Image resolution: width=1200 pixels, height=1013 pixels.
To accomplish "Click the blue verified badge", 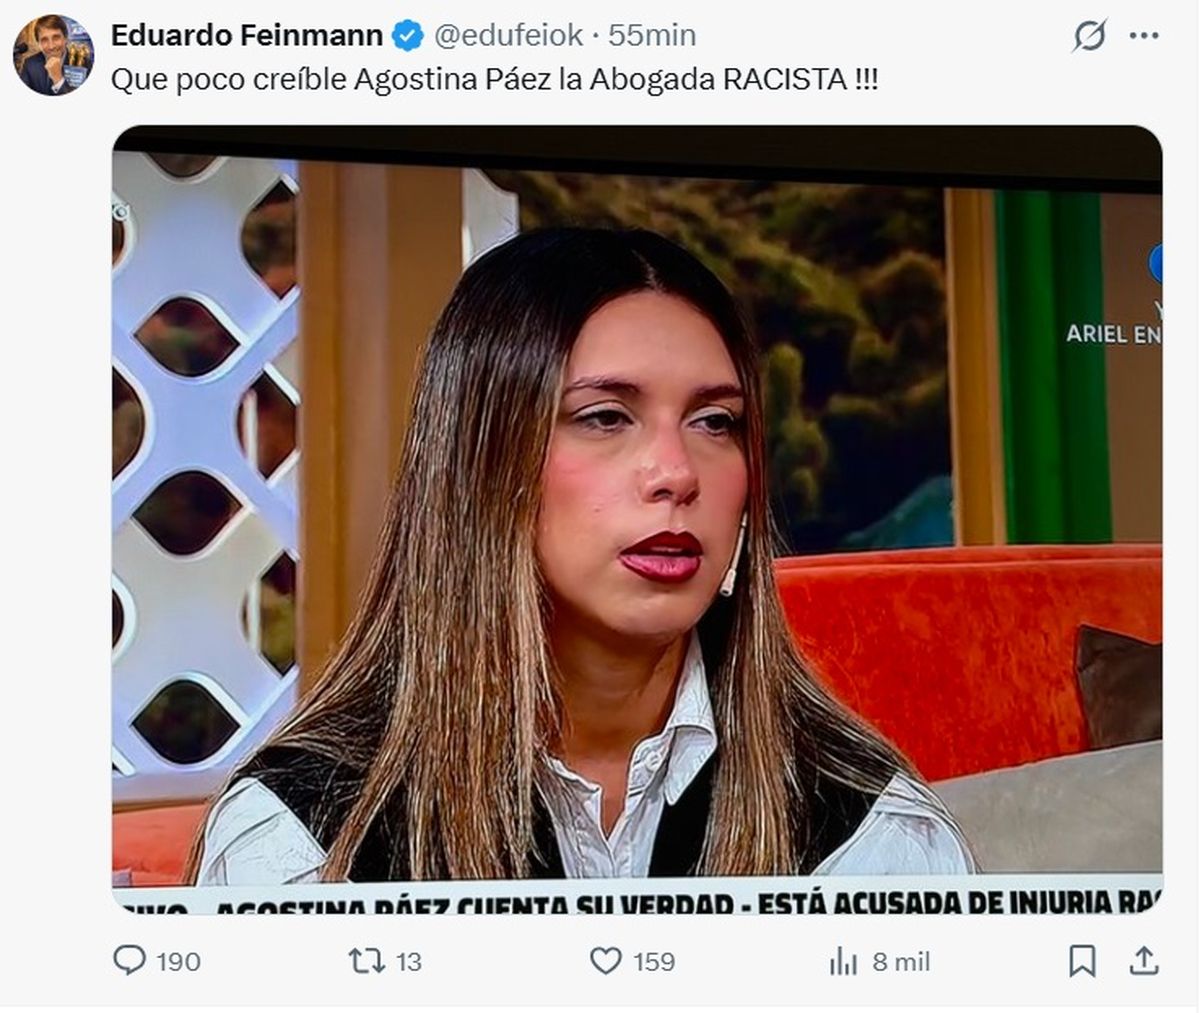I will point(407,36).
